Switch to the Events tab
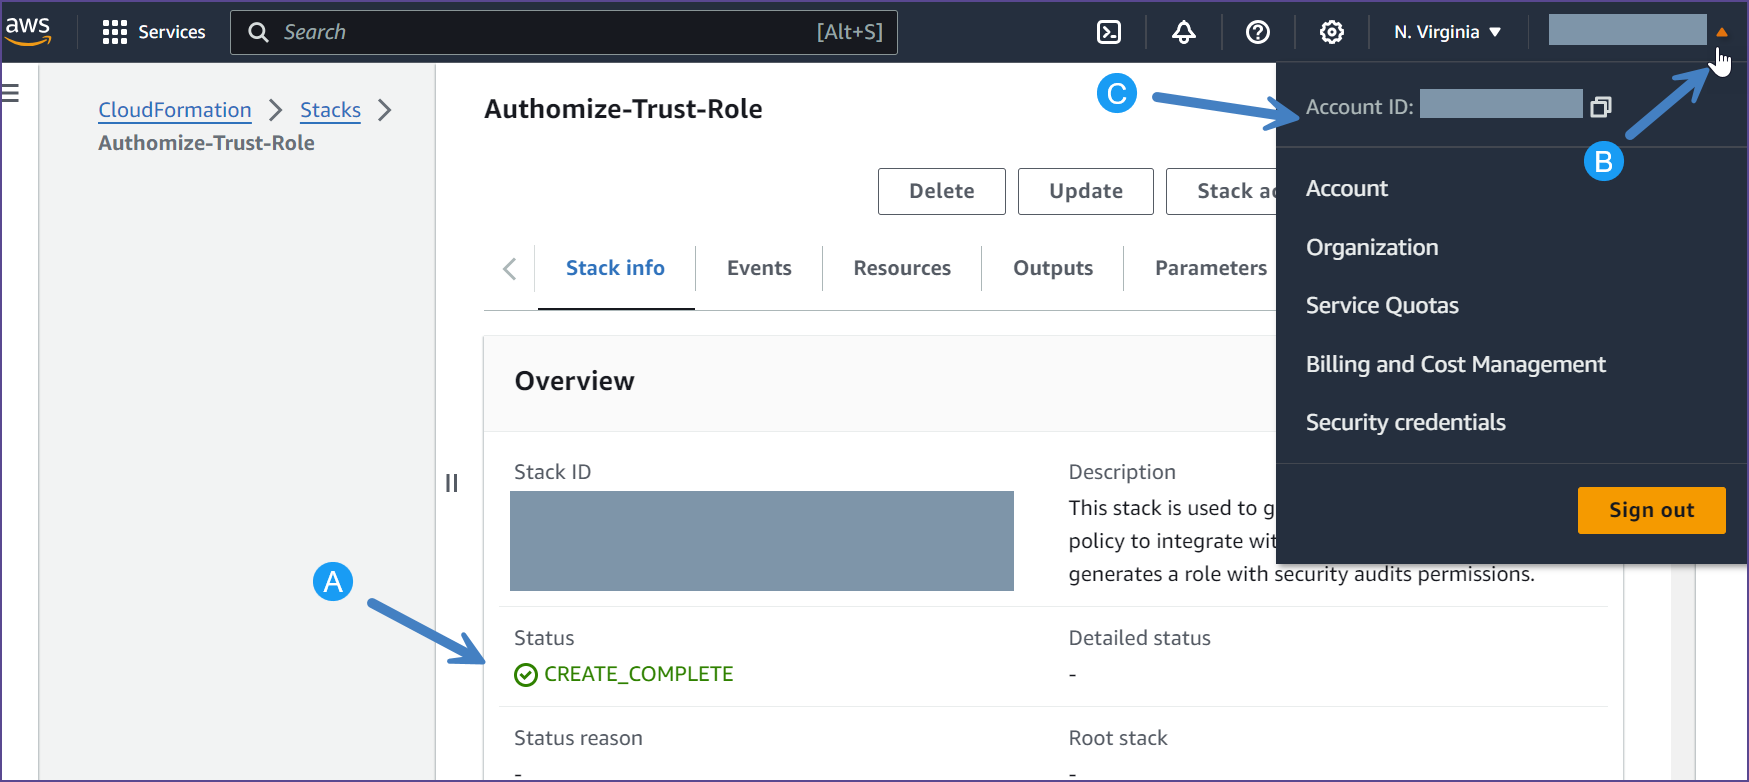1749x782 pixels. pyautogui.click(x=759, y=268)
